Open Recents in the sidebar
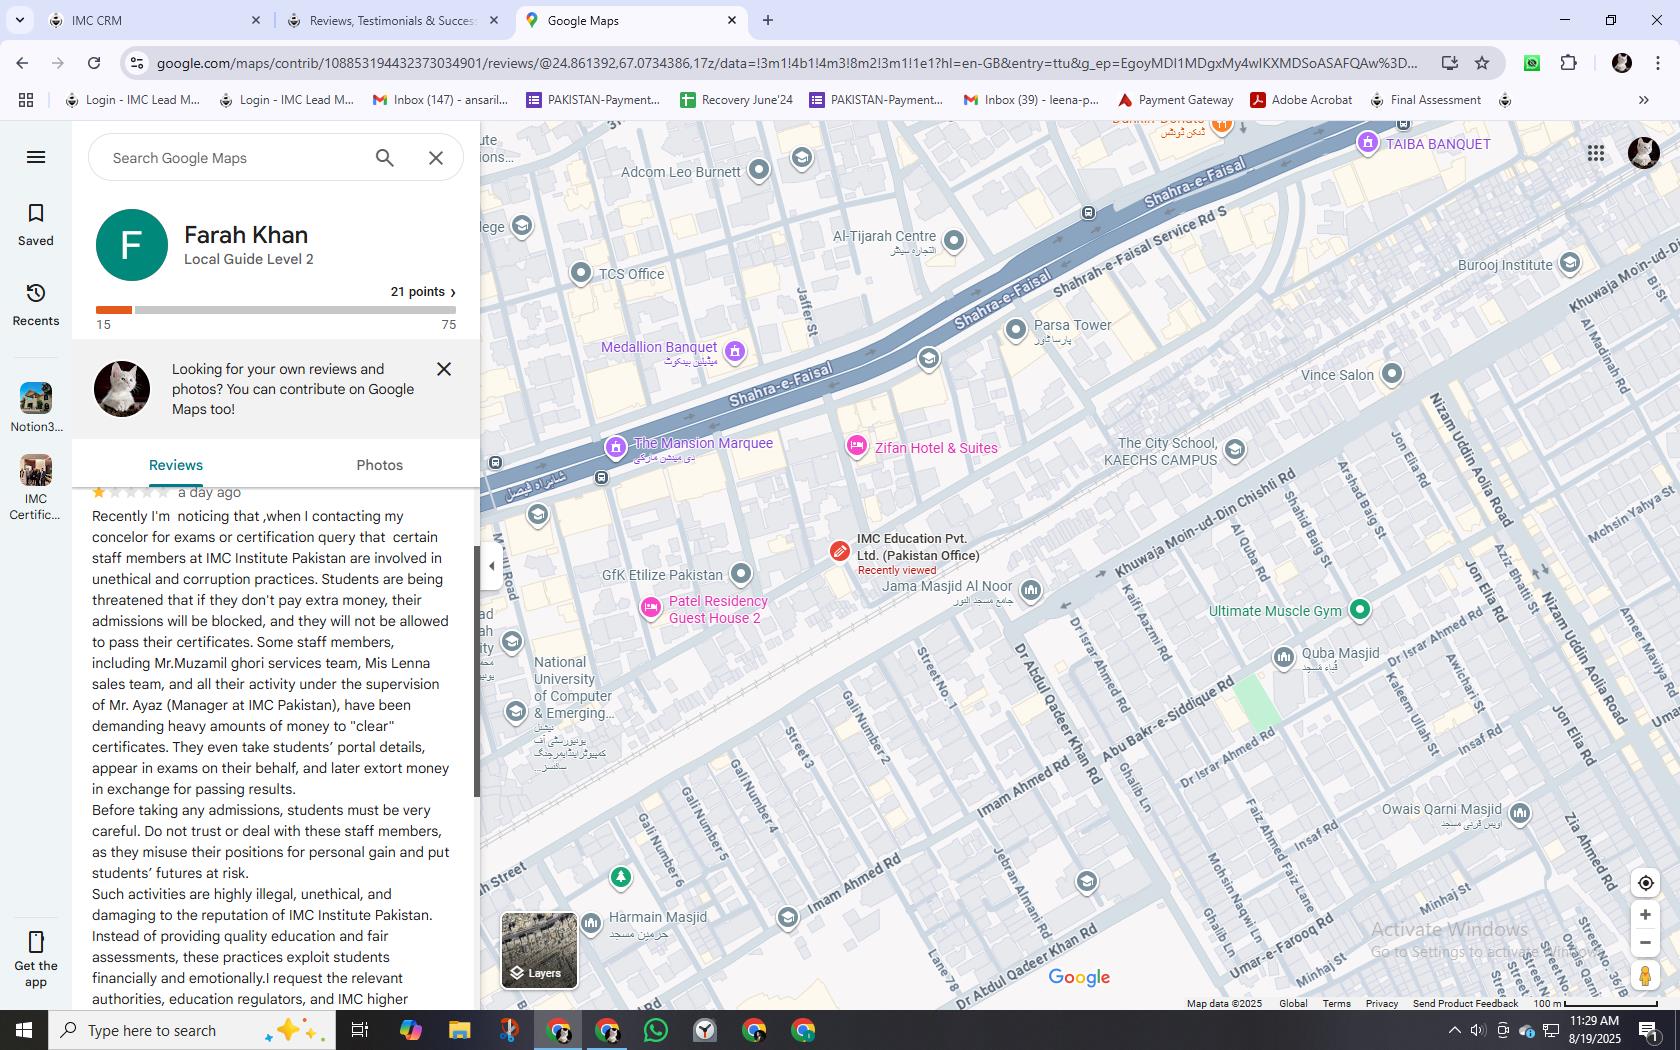The width and height of the screenshot is (1680, 1050). [x=36, y=305]
